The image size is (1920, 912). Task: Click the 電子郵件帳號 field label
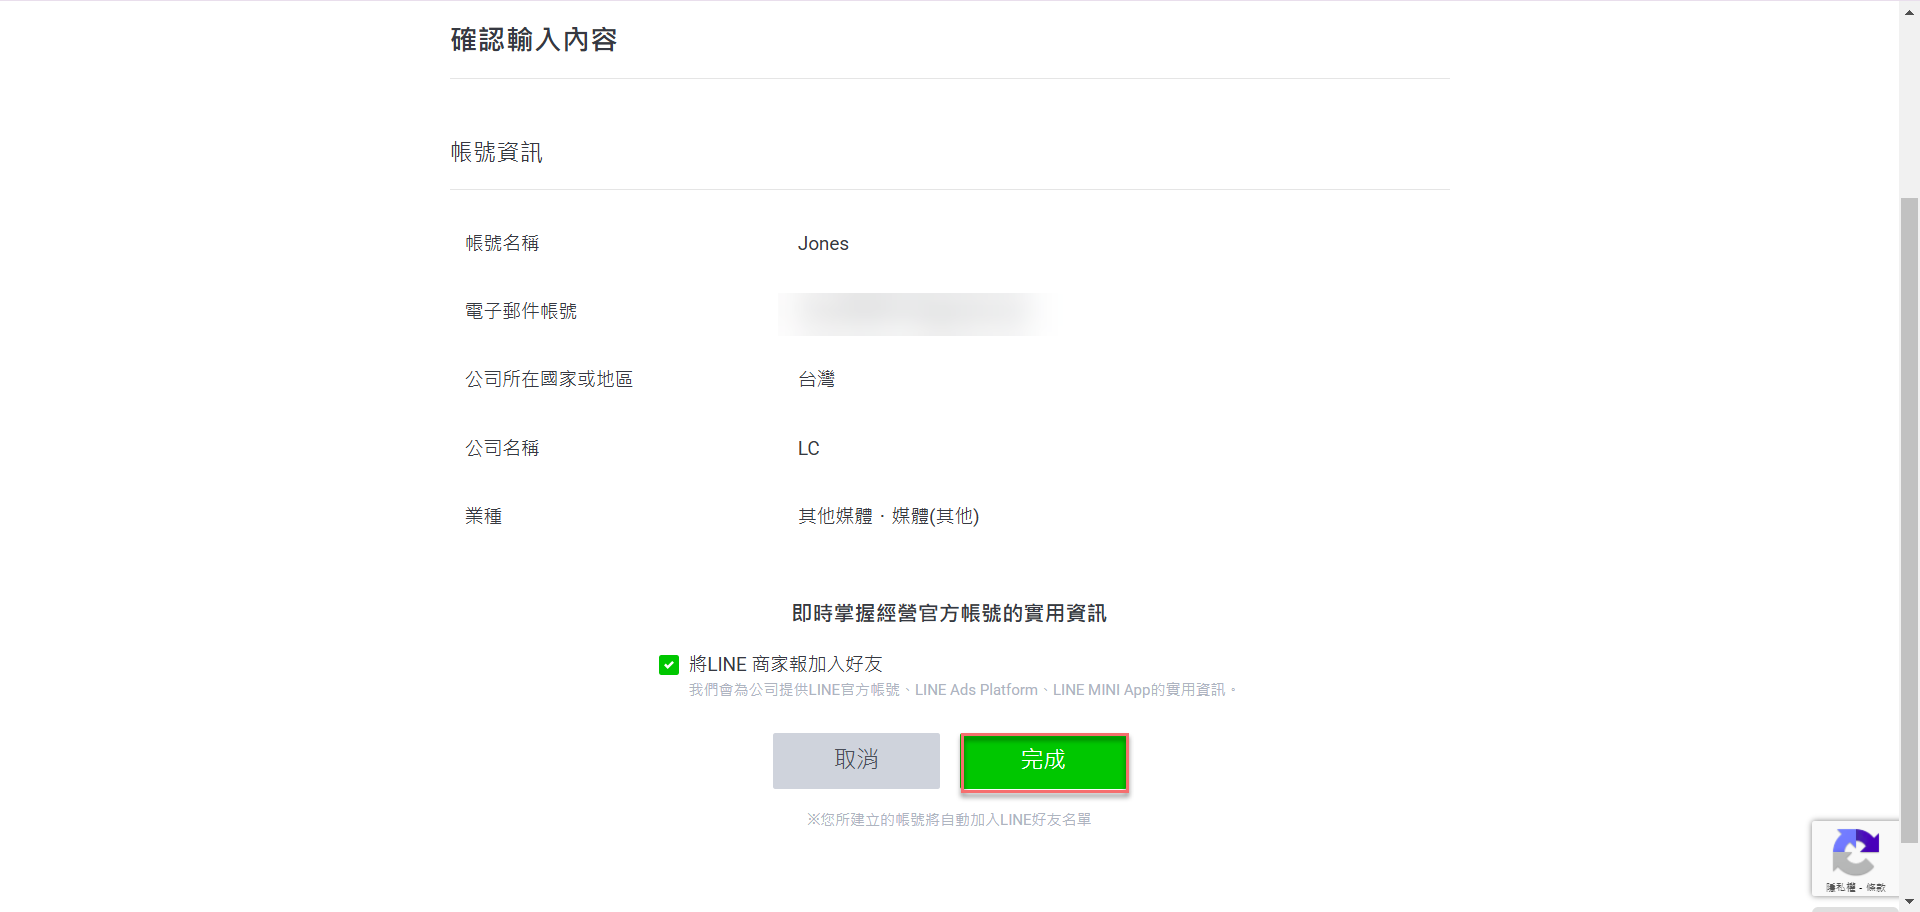pos(521,312)
